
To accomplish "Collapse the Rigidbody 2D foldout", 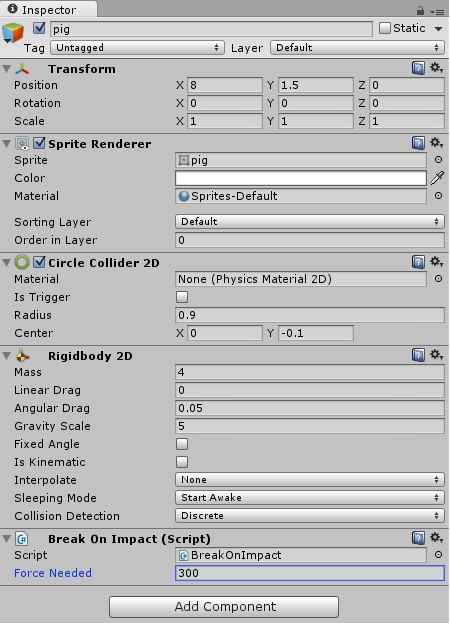I will tap(6, 355).
